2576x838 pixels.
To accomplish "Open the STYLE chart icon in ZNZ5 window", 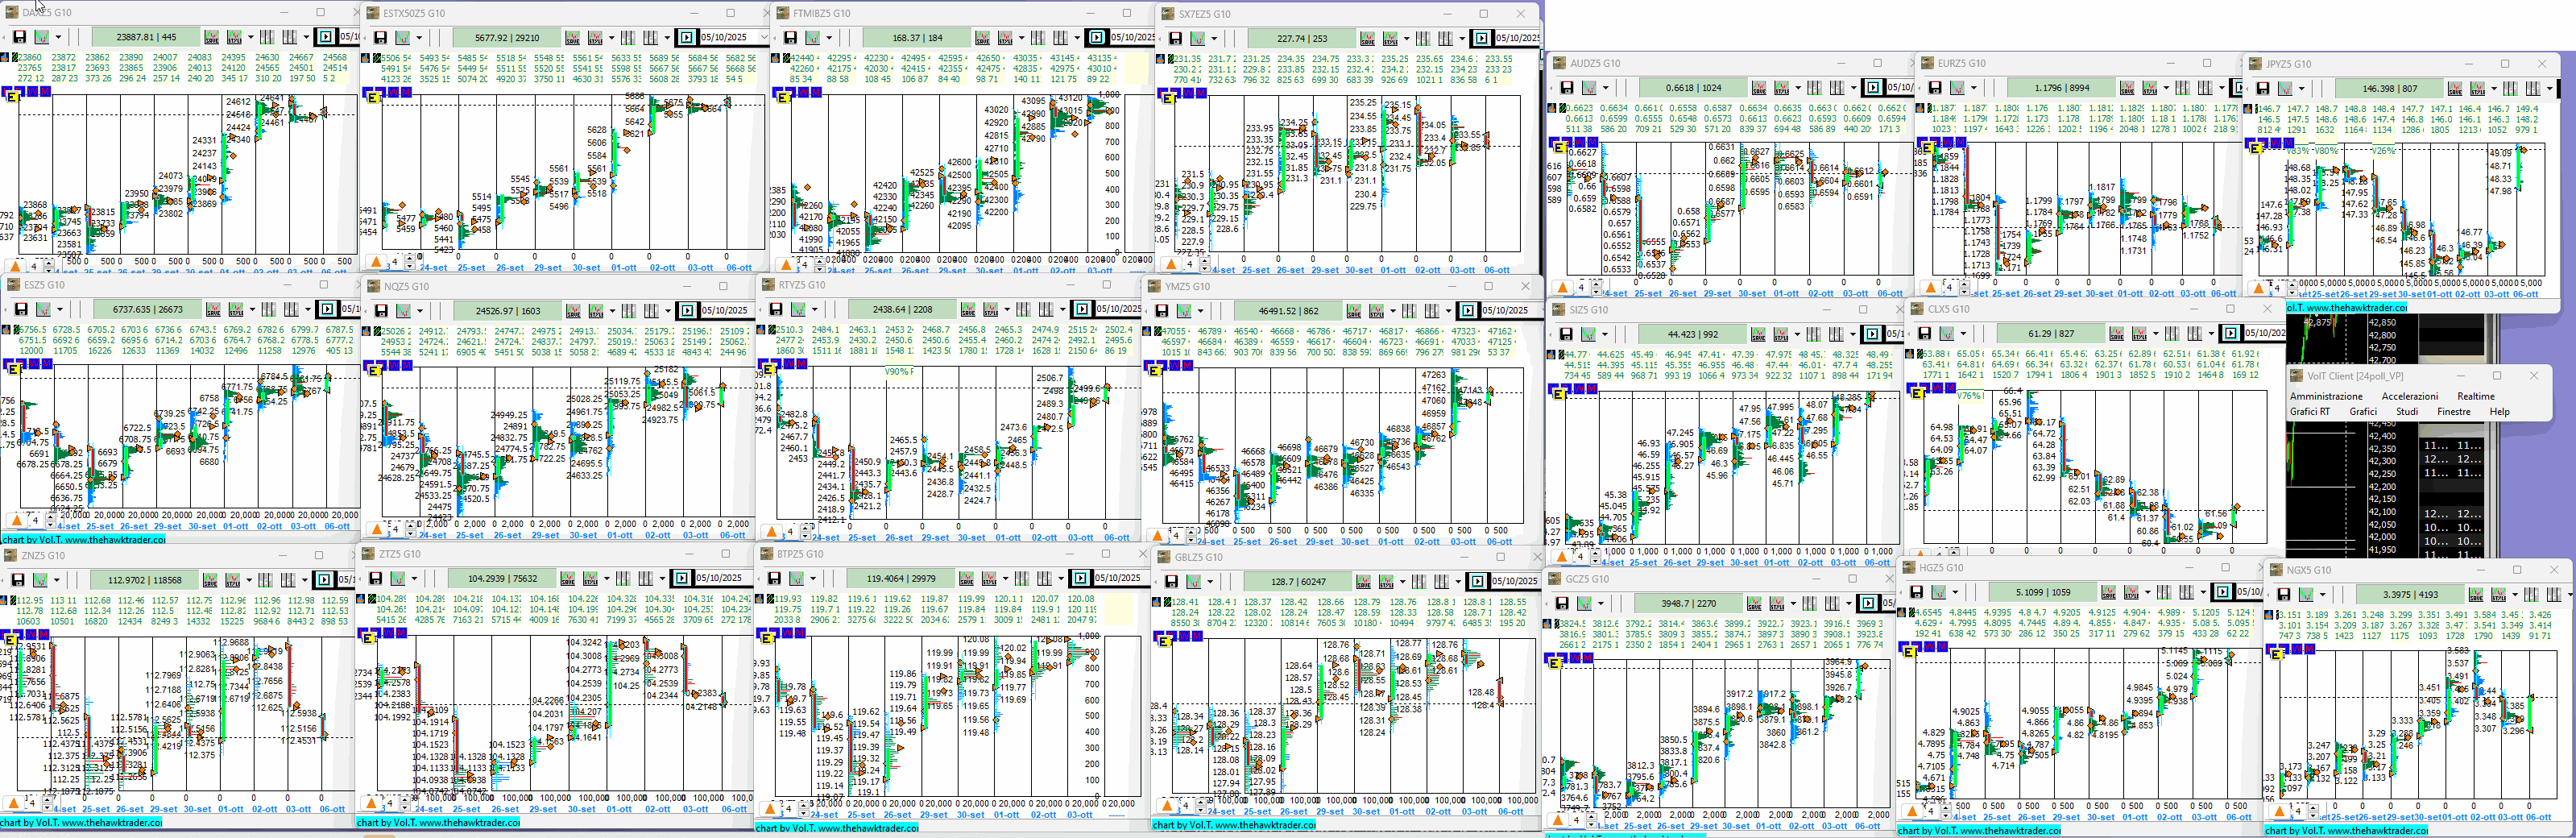I will 232,580.
